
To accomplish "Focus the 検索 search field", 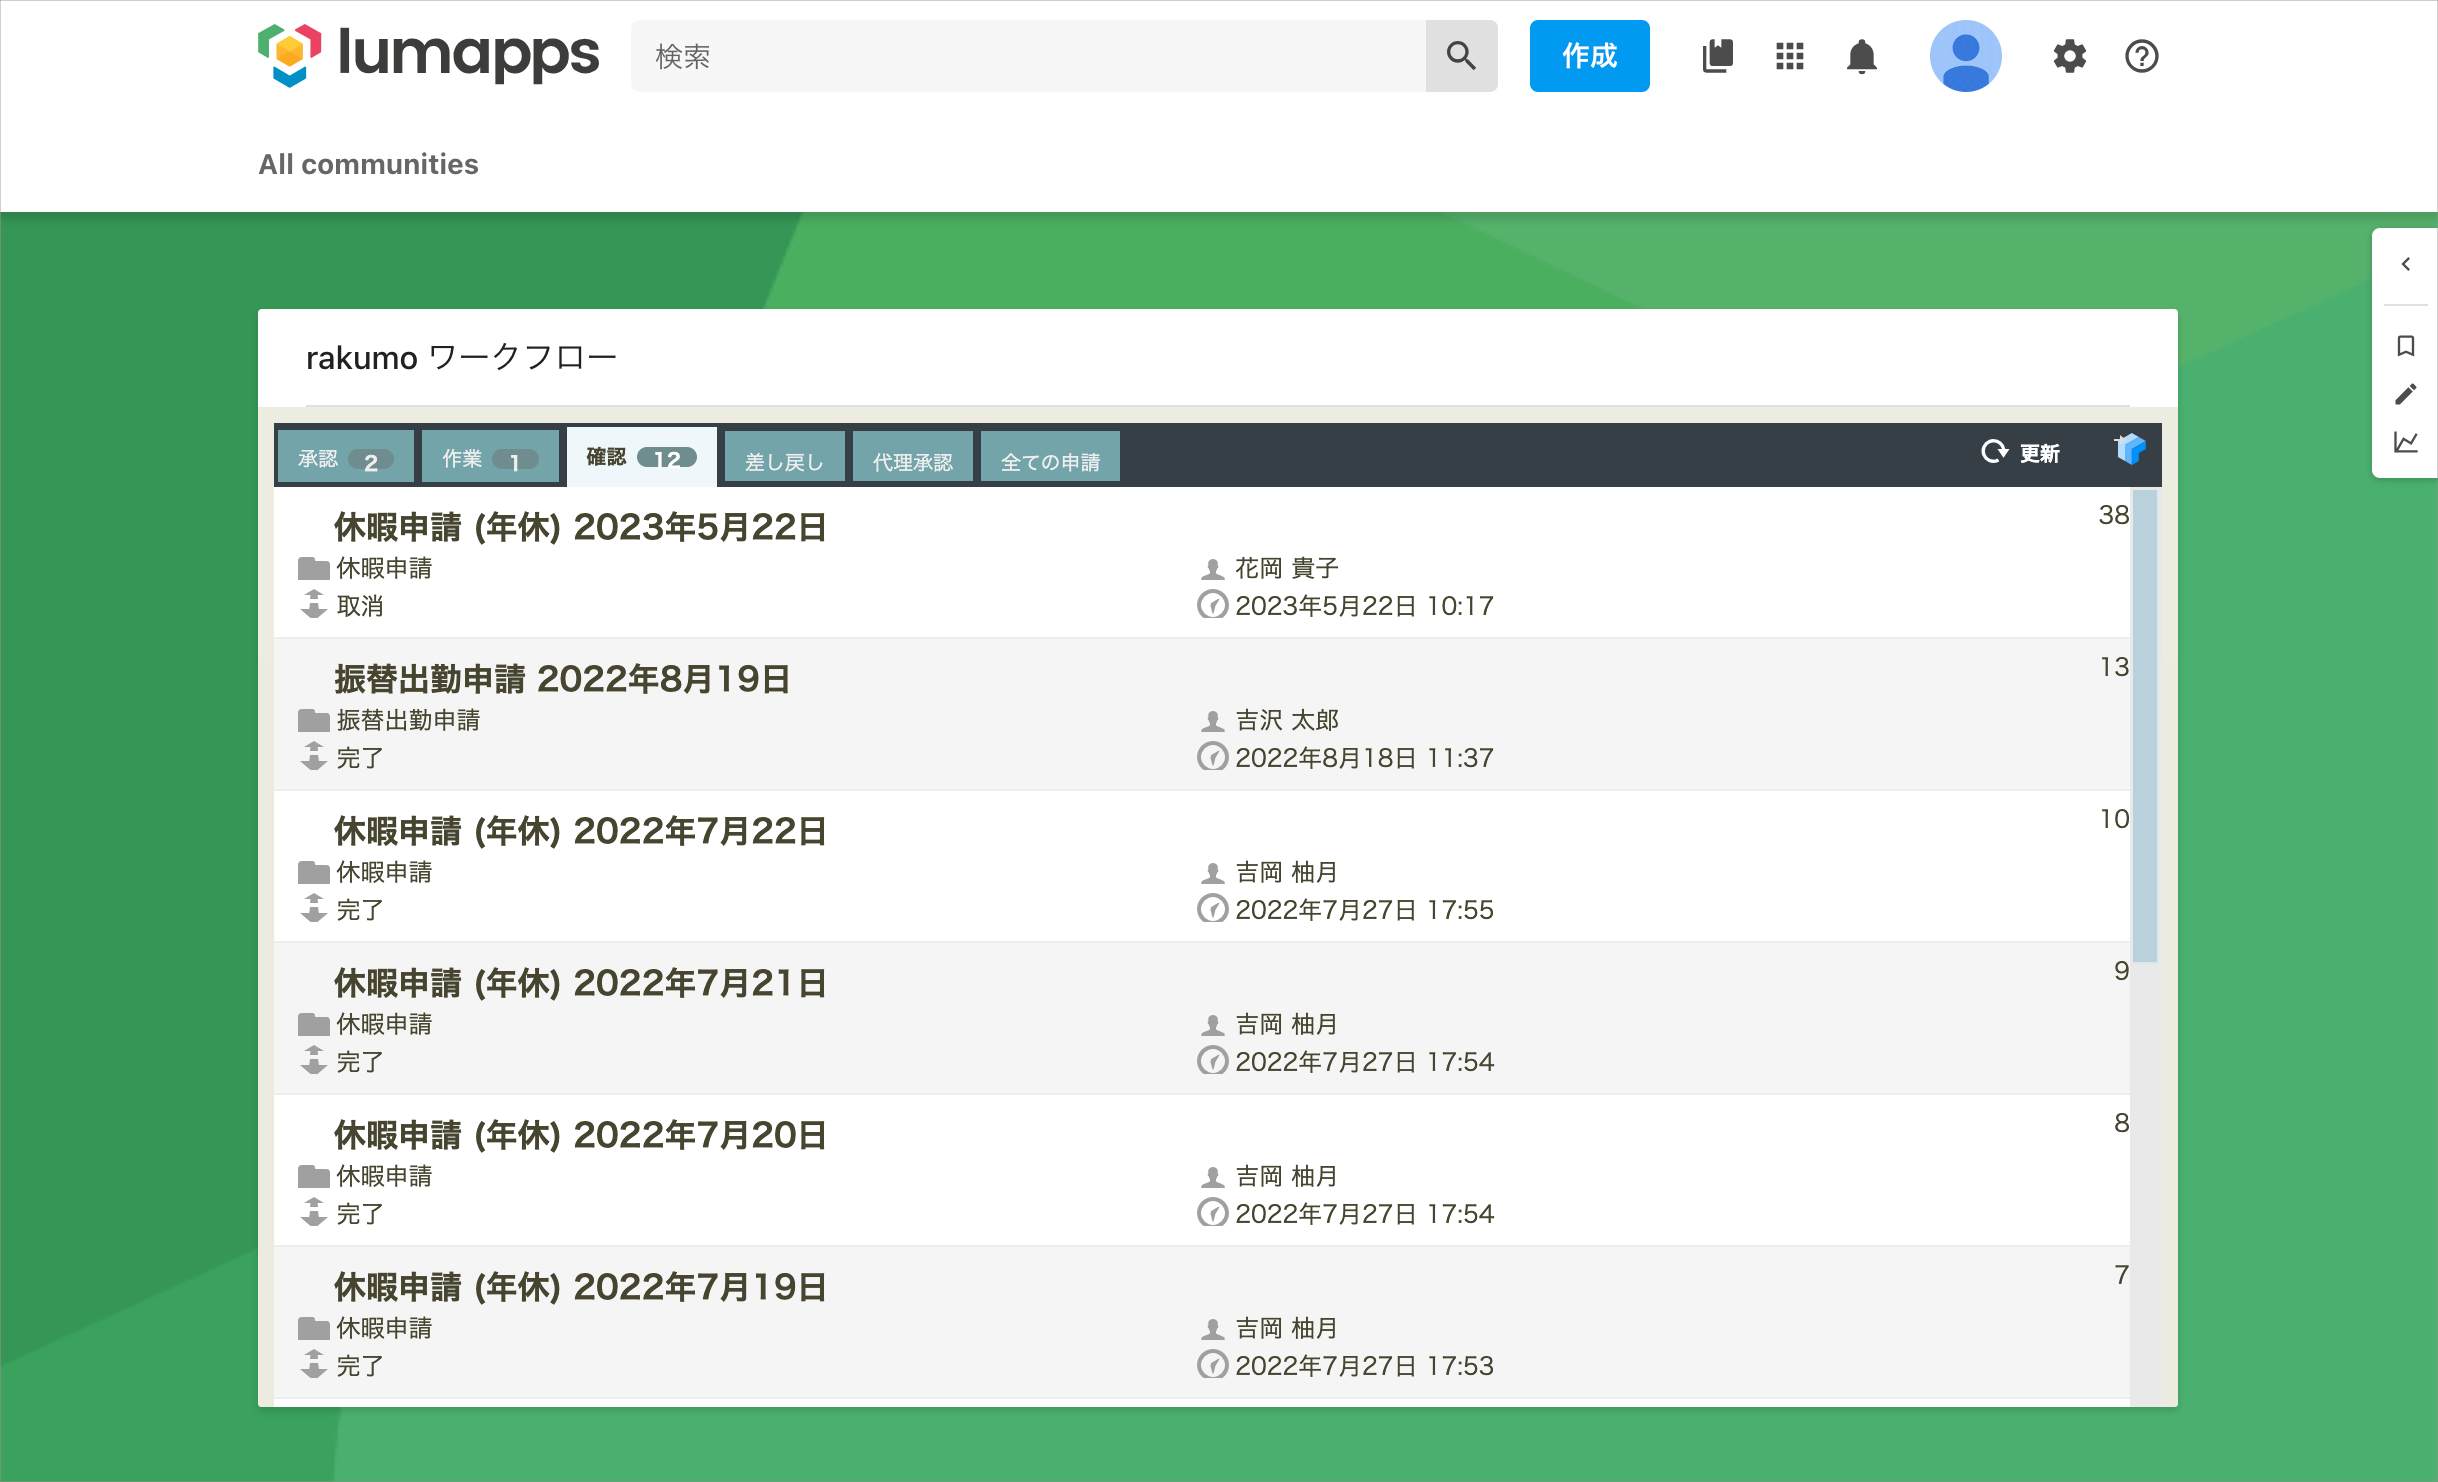I will pos(1028,56).
